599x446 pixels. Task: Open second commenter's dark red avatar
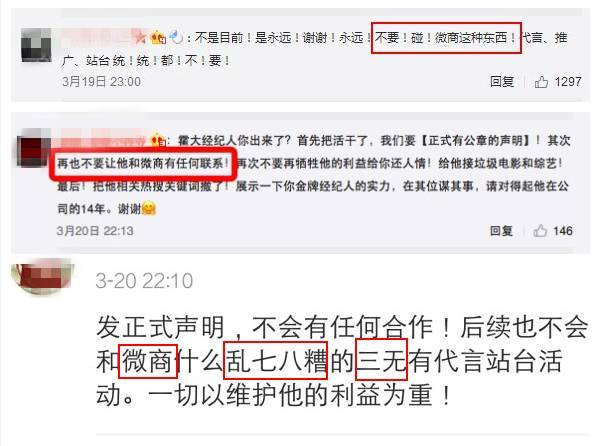click(34, 148)
